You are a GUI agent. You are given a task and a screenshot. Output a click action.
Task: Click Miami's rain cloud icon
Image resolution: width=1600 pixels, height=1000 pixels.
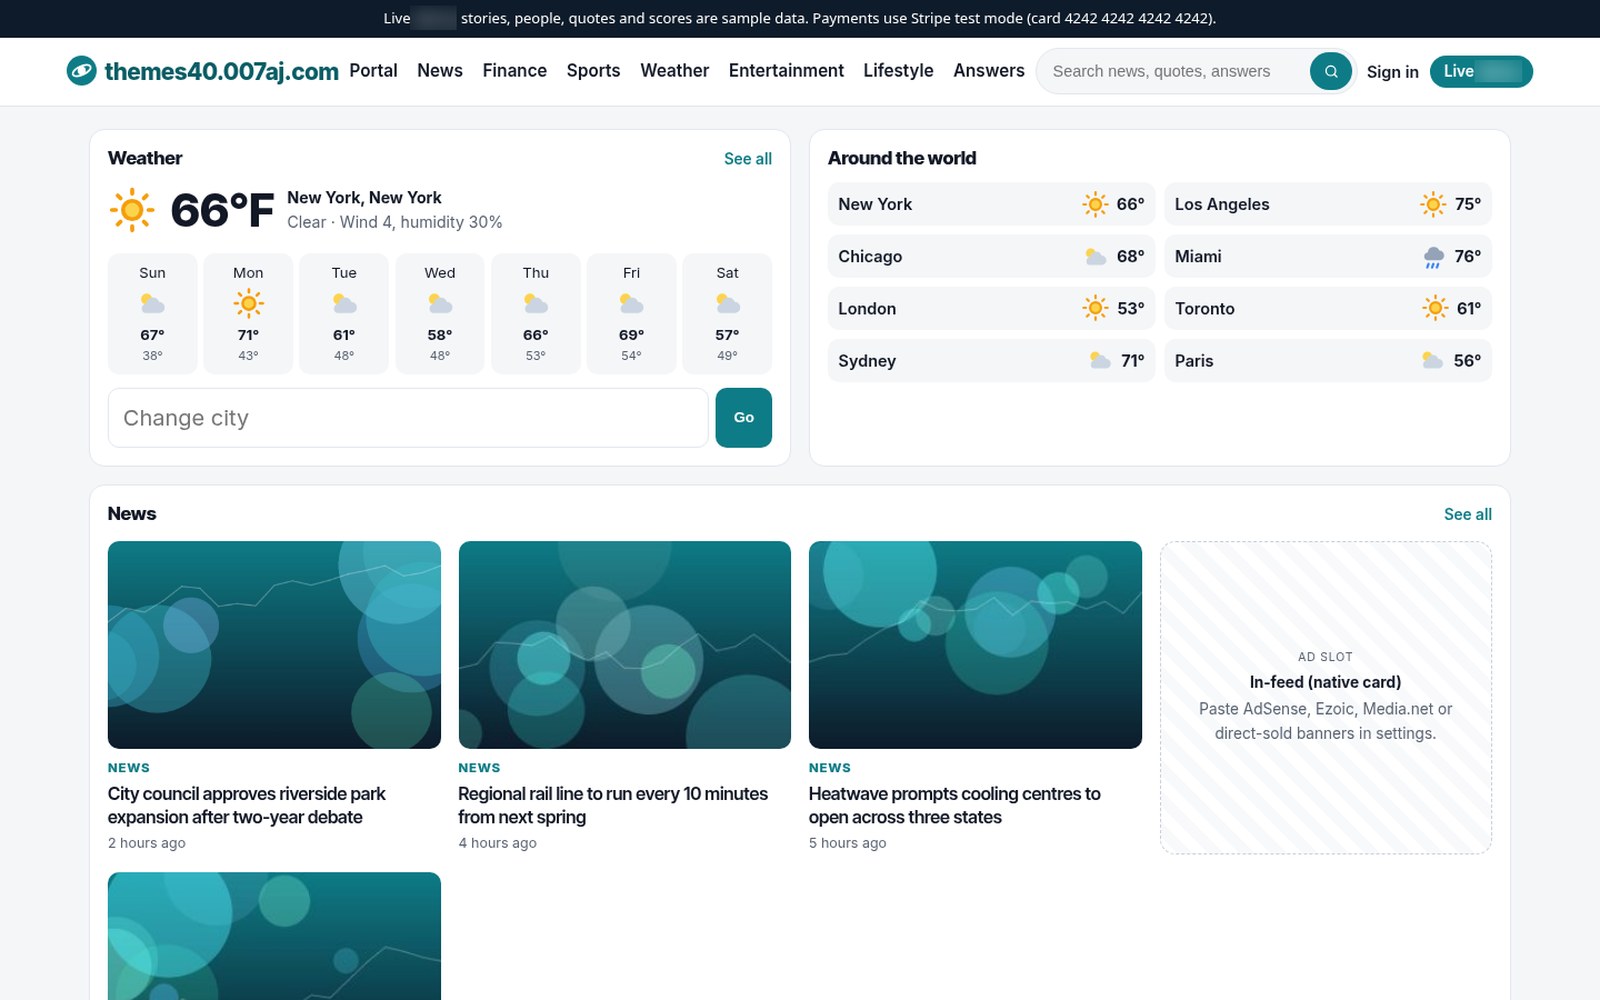(x=1433, y=257)
